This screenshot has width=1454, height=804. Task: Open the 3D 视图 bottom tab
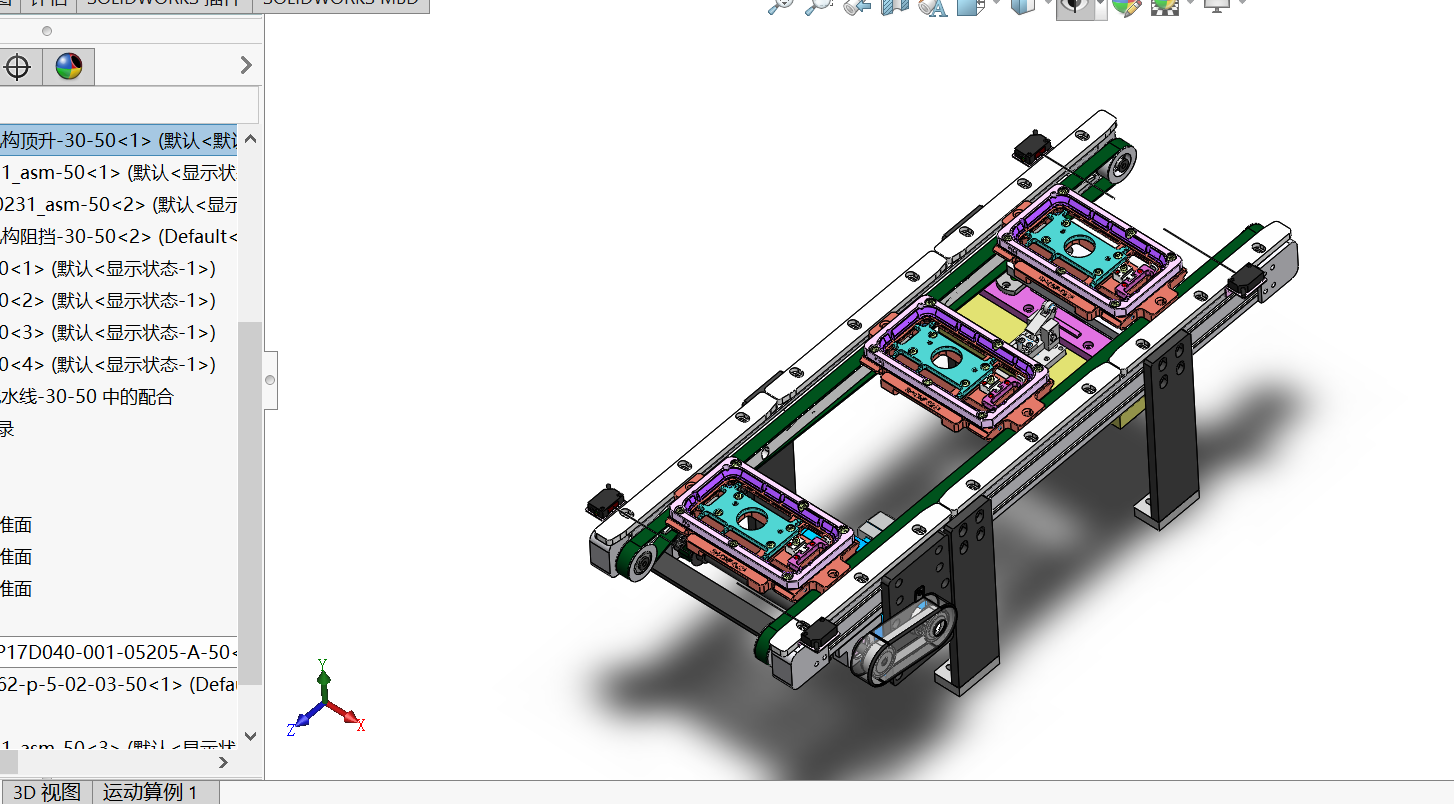click(x=46, y=792)
